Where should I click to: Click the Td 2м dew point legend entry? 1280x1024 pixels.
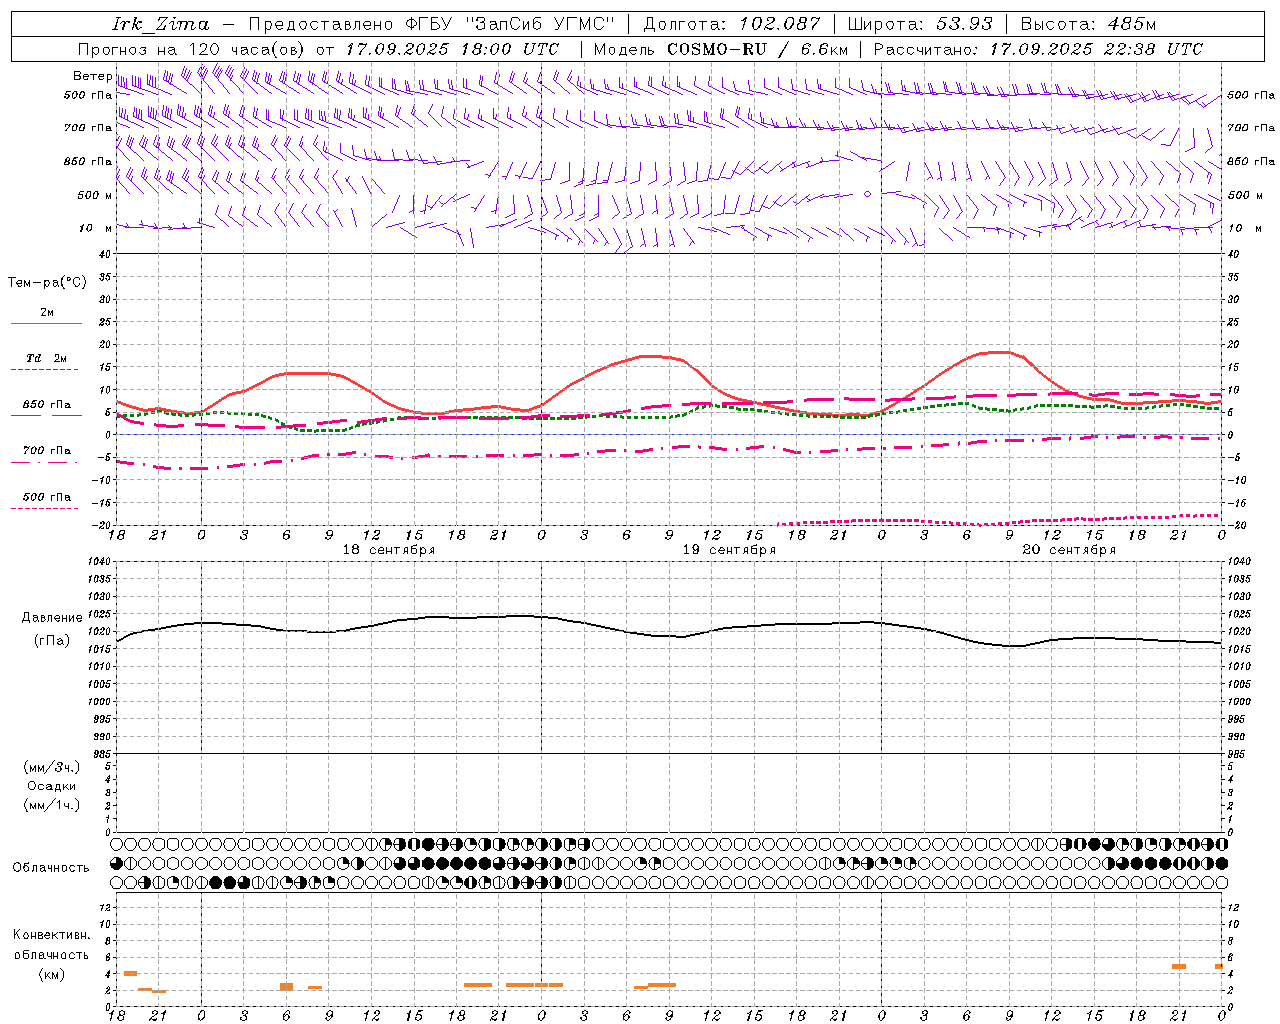(x=46, y=358)
